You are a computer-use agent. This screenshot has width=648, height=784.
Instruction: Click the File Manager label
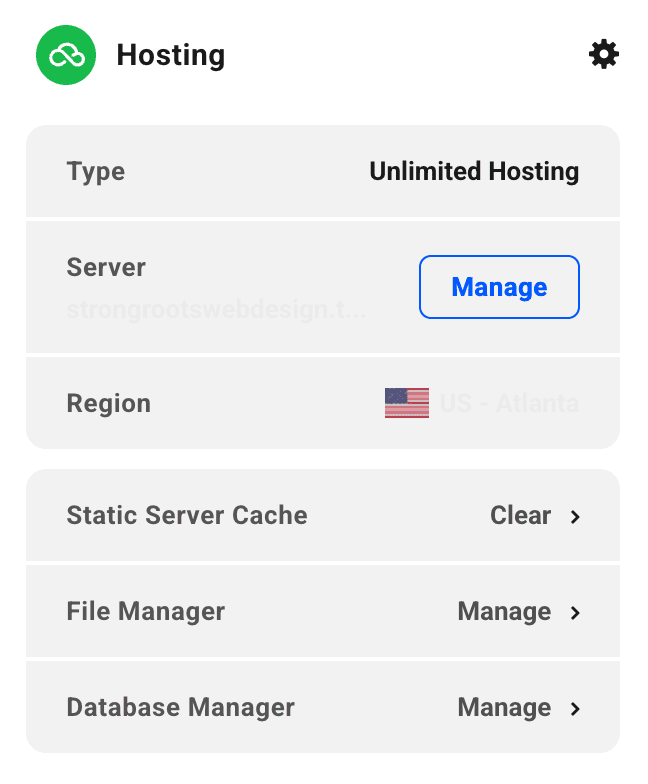146,612
